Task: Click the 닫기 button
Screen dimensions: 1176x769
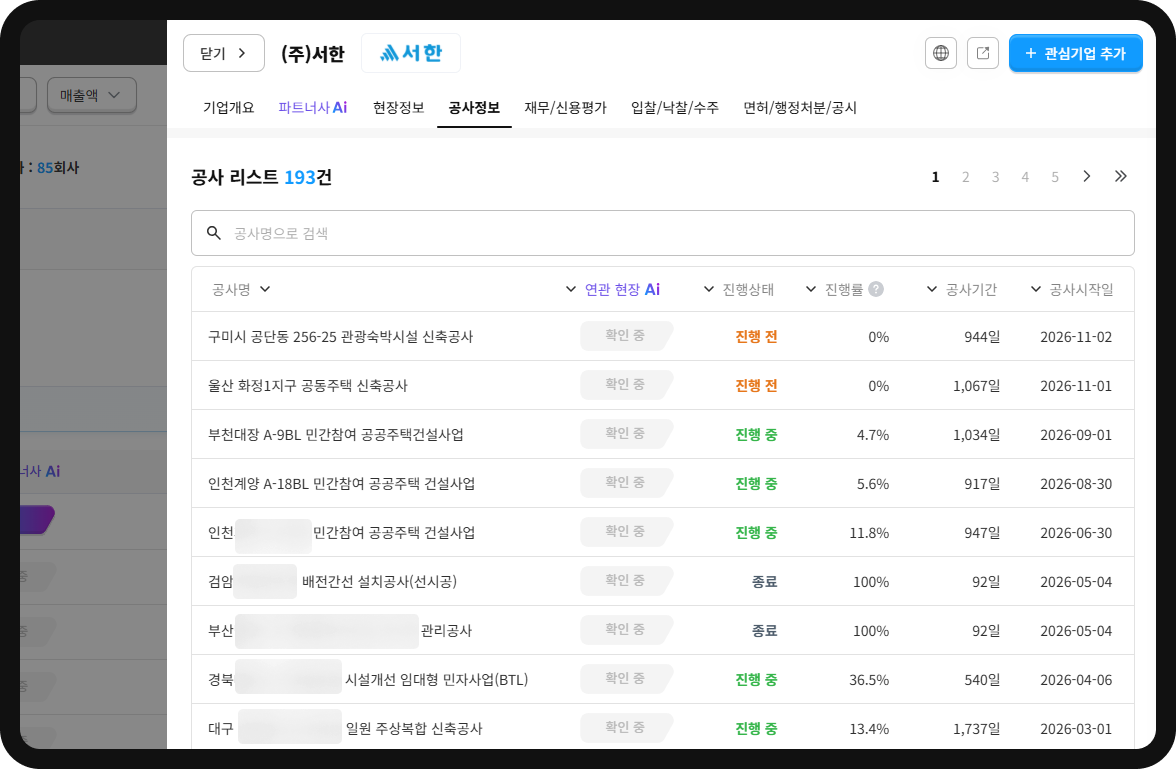Action: [224, 53]
